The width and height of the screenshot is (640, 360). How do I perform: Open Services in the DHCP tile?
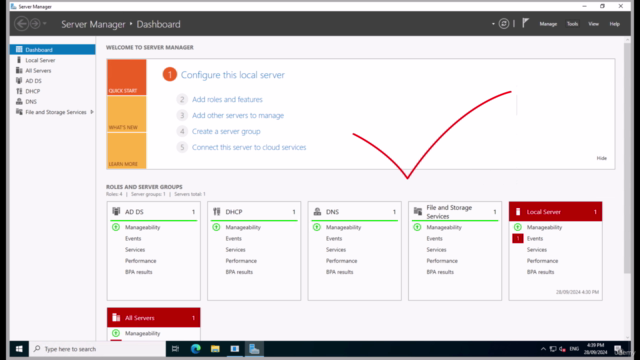click(x=236, y=250)
